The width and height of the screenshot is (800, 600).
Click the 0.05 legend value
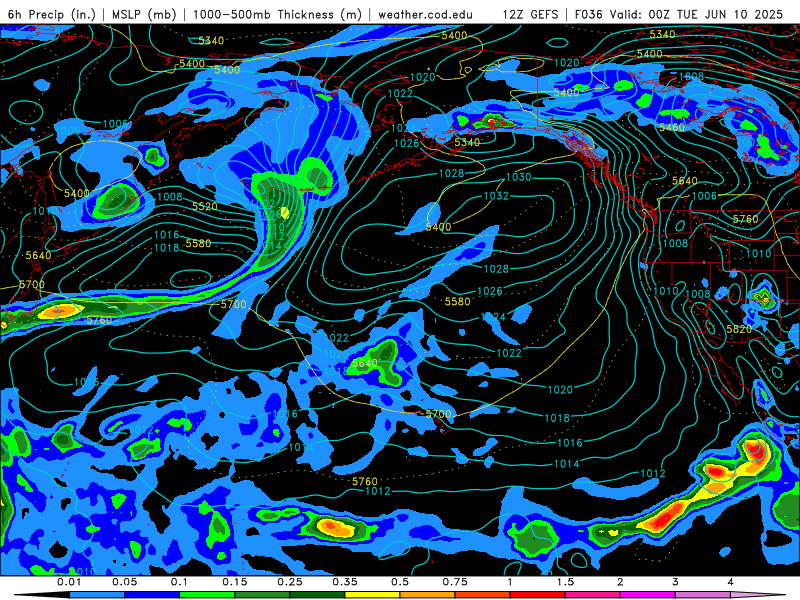(124, 582)
